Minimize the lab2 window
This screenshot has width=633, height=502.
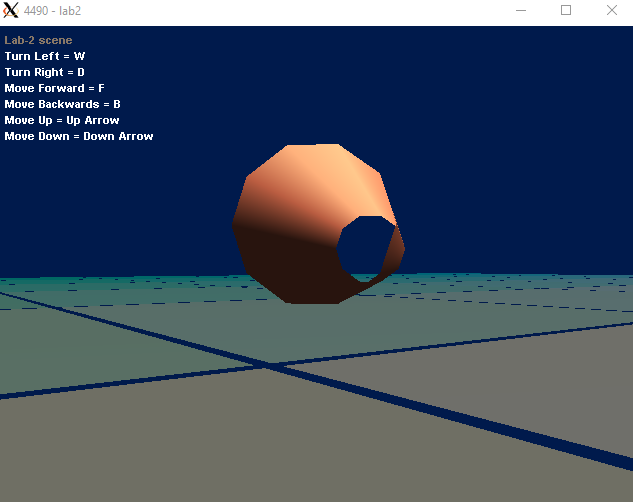(521, 10)
